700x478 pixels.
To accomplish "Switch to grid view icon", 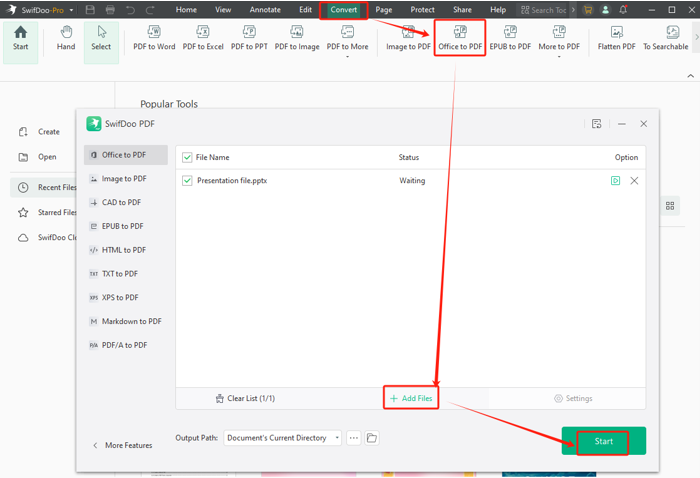I will click(x=670, y=206).
